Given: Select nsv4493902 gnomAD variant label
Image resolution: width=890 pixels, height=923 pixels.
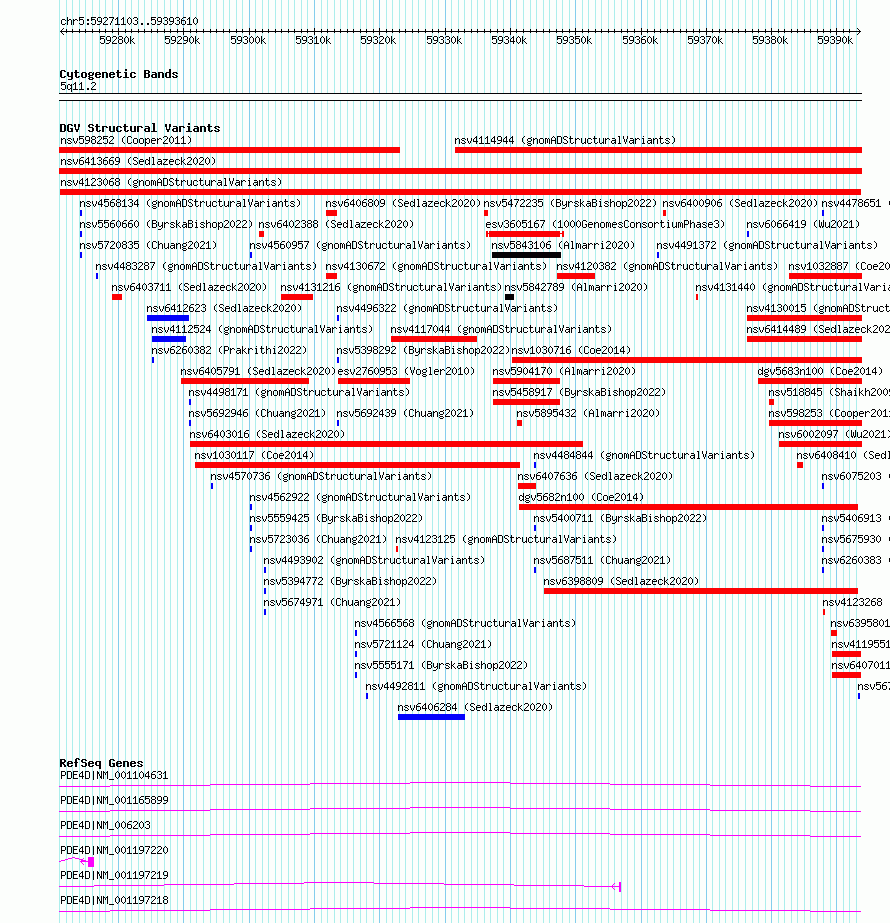Looking at the screenshot, I should (374, 560).
